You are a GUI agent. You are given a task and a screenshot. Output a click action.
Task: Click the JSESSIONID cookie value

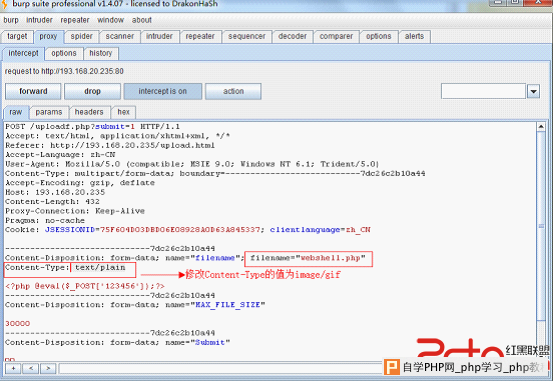[x=180, y=230]
